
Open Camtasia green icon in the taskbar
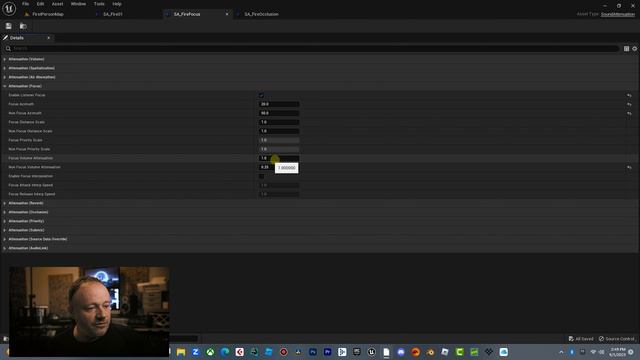point(460,352)
